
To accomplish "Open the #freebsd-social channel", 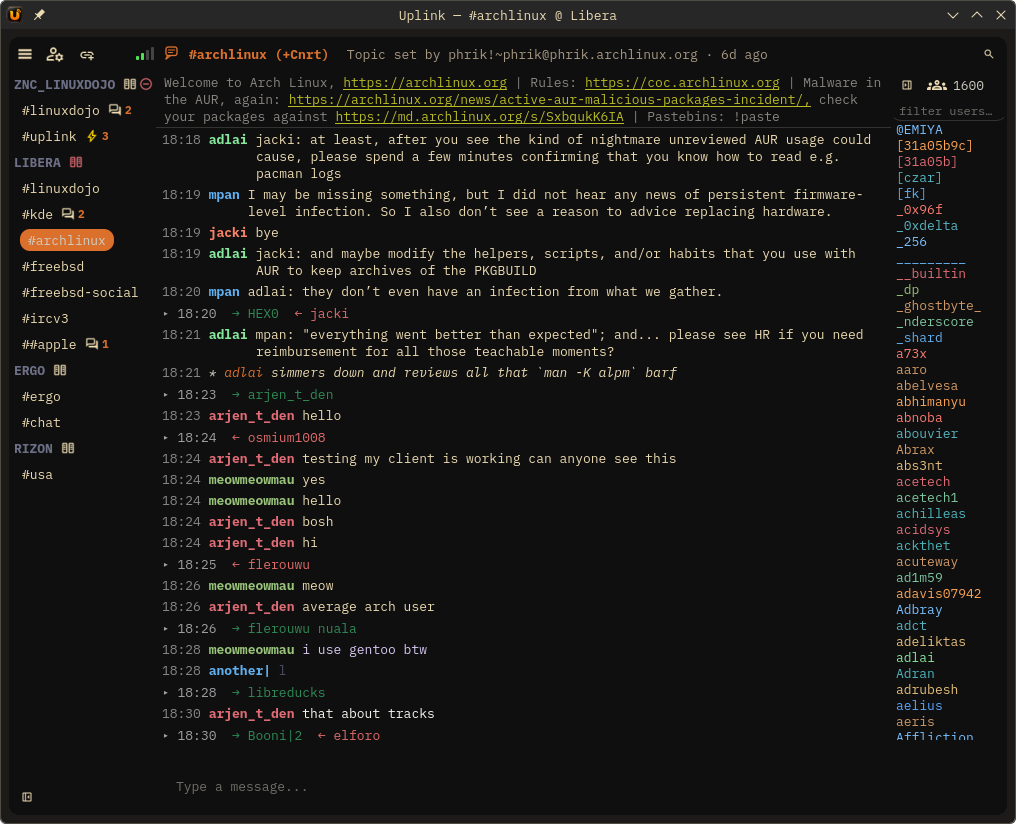I will [x=80, y=292].
